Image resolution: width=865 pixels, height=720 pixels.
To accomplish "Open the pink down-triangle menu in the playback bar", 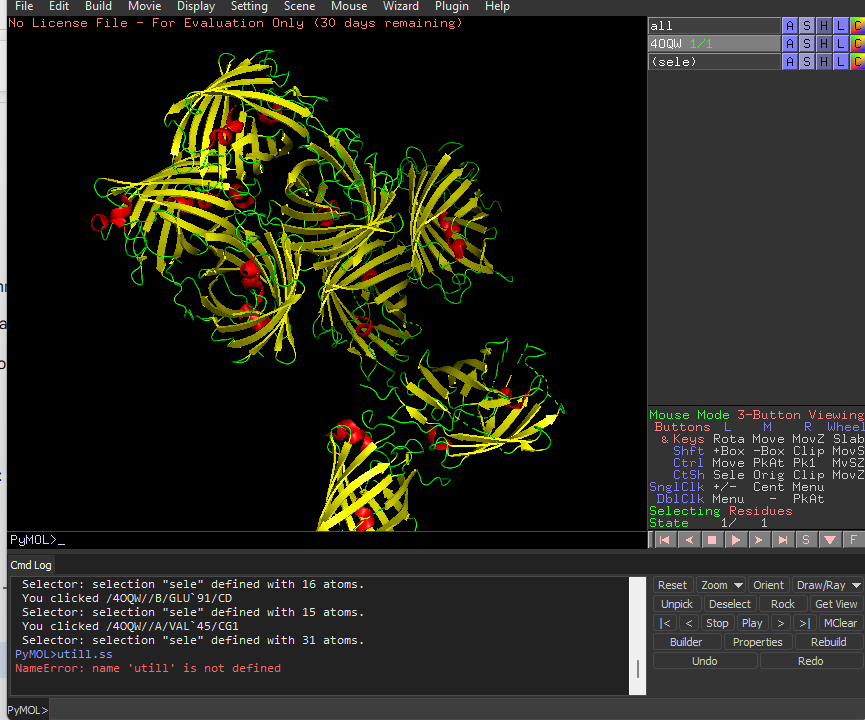I will click(x=829, y=540).
